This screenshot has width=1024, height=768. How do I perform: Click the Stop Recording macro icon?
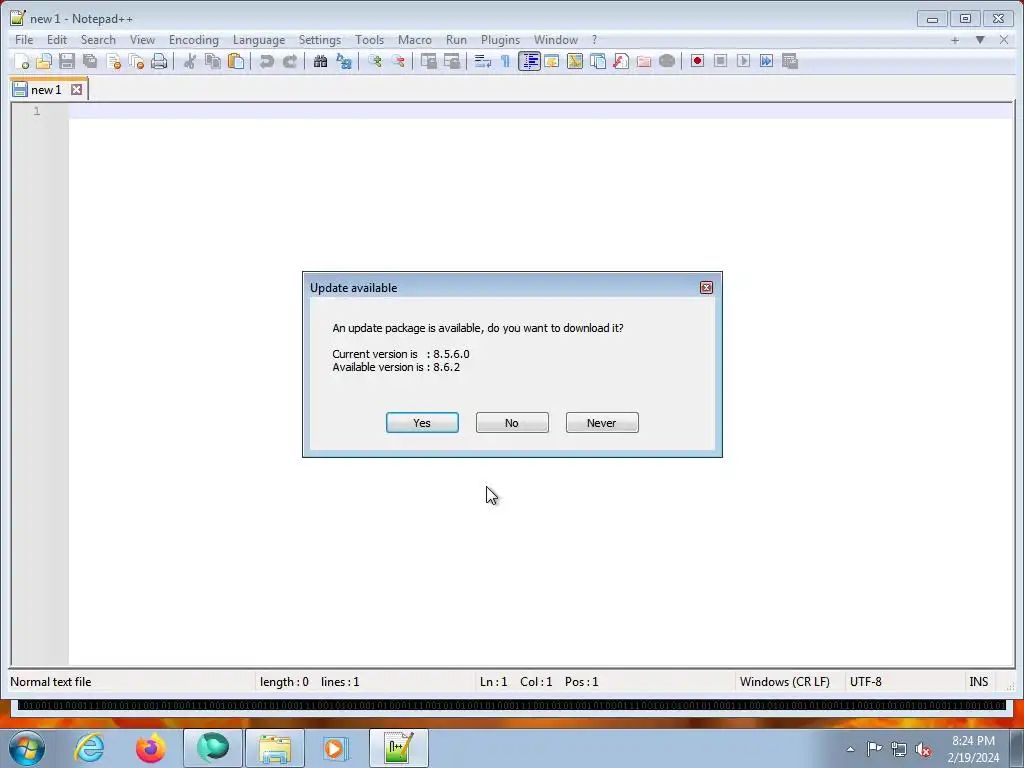720,61
